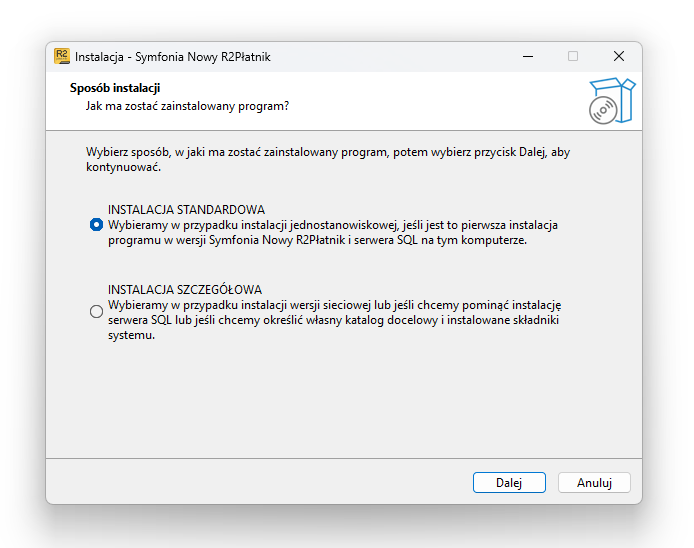Screen dimensions: 694x548
Task: Click the window title Instalacja - Symfonia Nowy R2Płatnik
Action: point(173,57)
